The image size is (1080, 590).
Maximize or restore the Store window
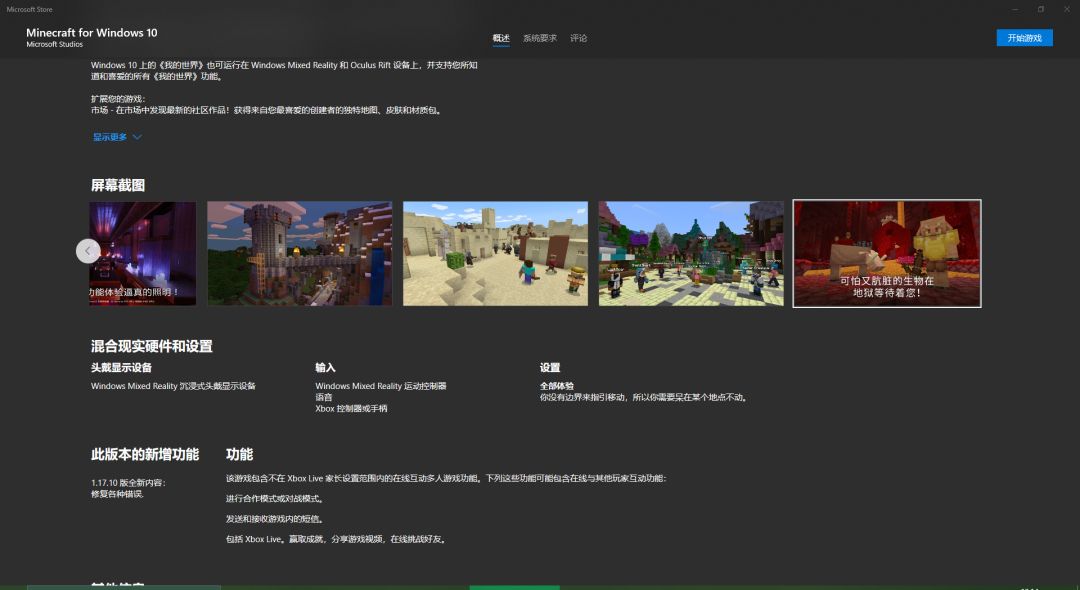(x=1041, y=9)
